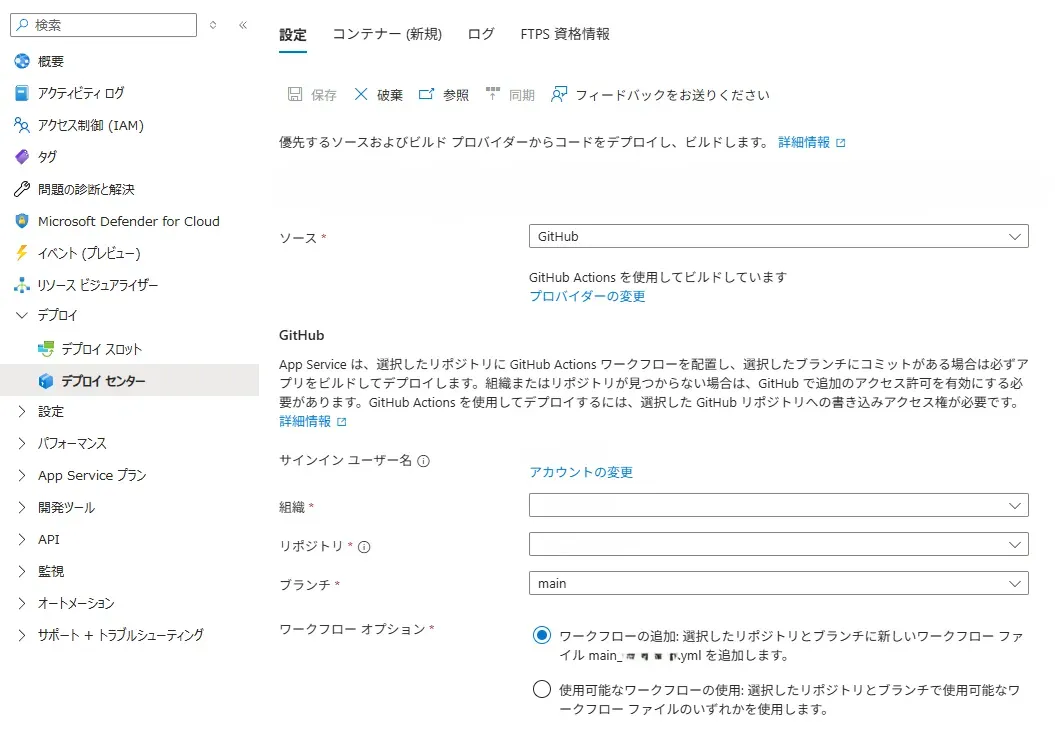Select ワークフローの追加 radio button

(542, 635)
